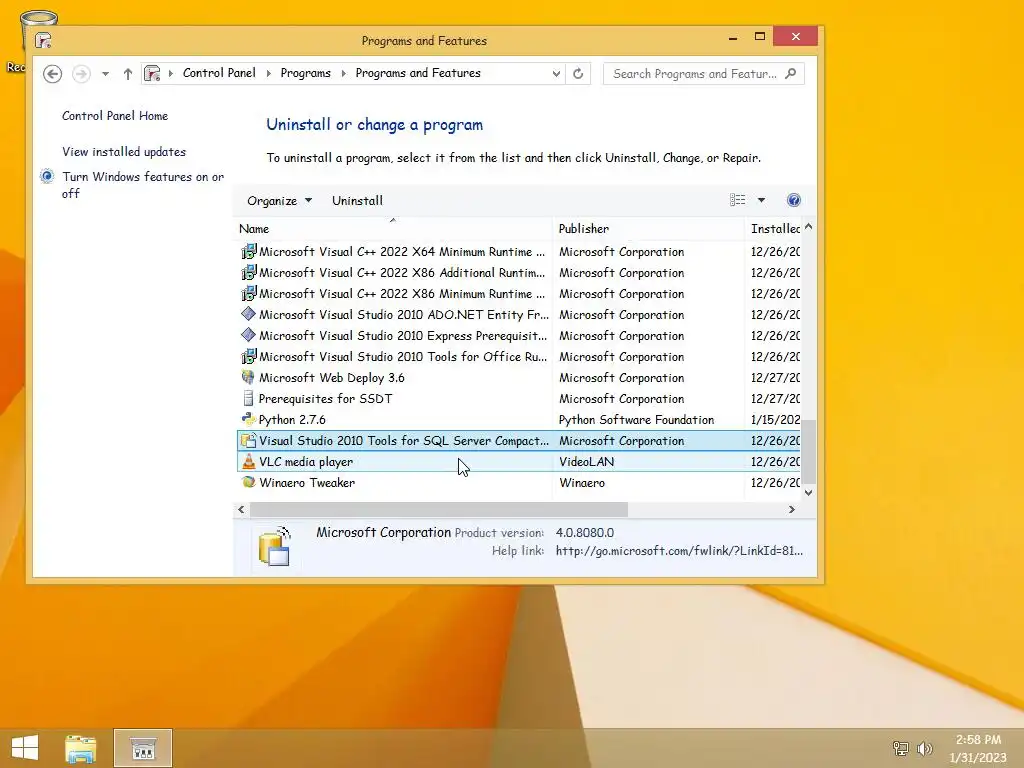
Task: Go up one level with Up arrow
Action: point(128,74)
